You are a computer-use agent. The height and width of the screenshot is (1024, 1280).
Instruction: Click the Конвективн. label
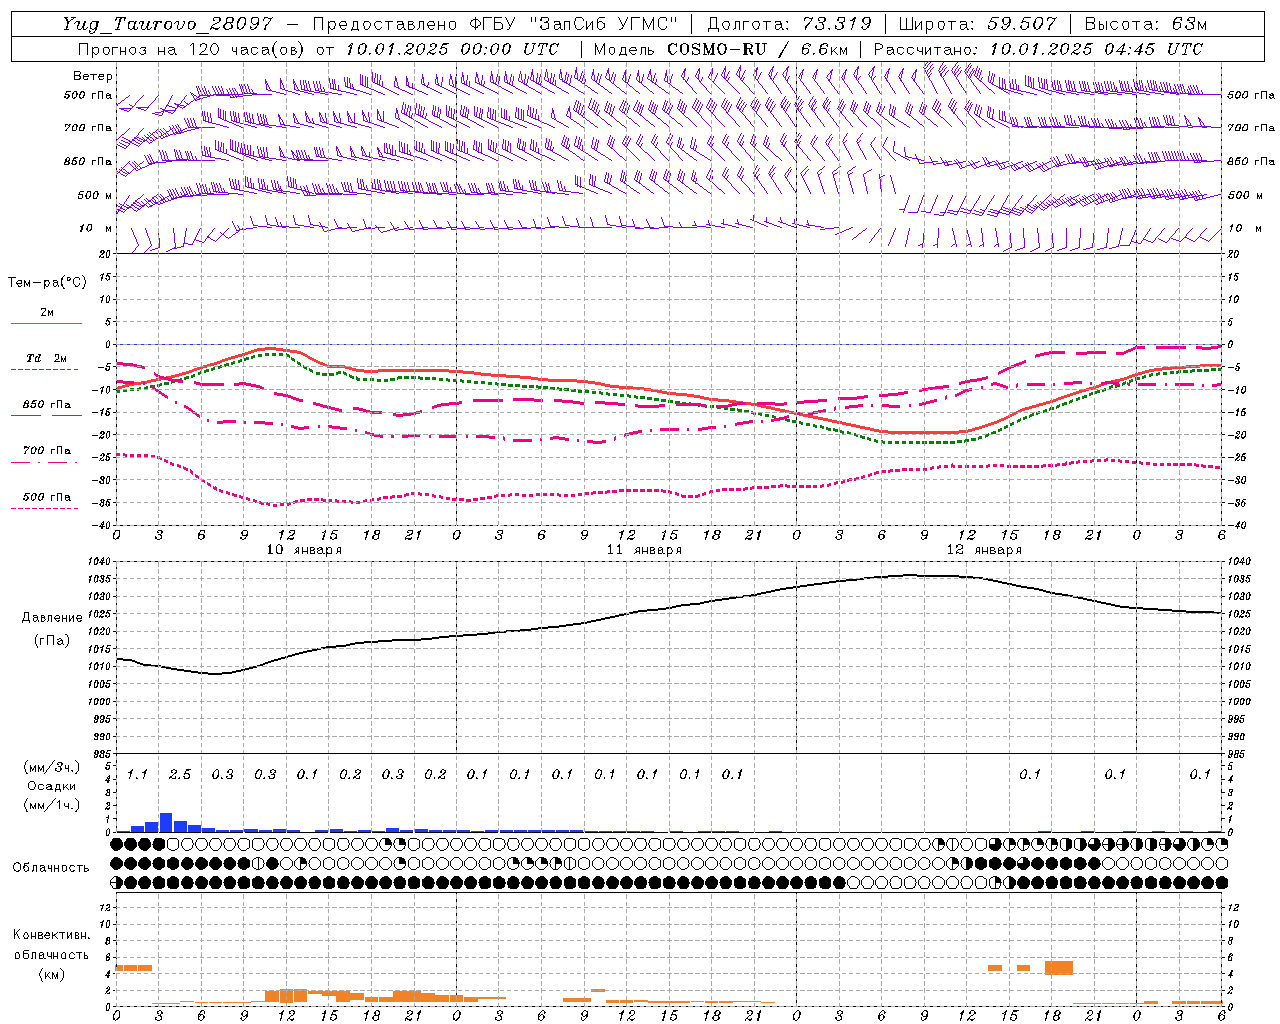tap(52, 935)
